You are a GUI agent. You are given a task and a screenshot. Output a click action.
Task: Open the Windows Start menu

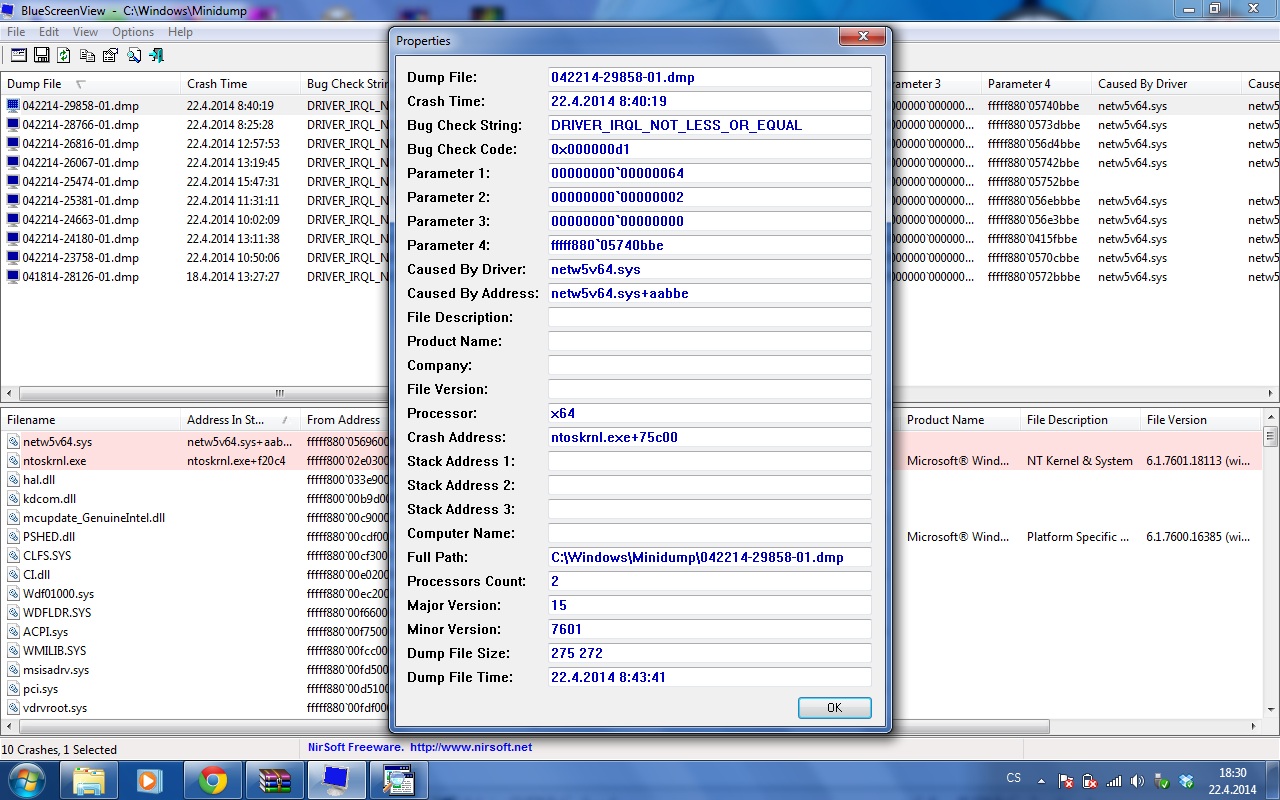26,779
